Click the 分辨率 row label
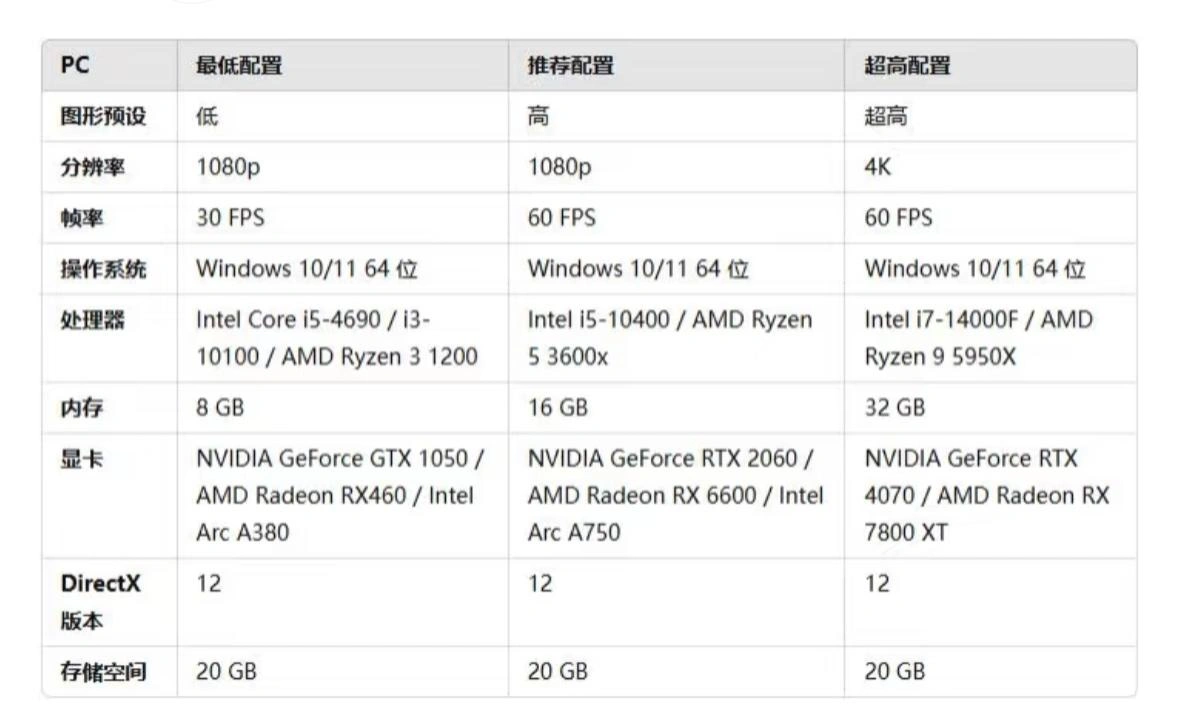This screenshot has width=1179, height=709. click(x=93, y=168)
